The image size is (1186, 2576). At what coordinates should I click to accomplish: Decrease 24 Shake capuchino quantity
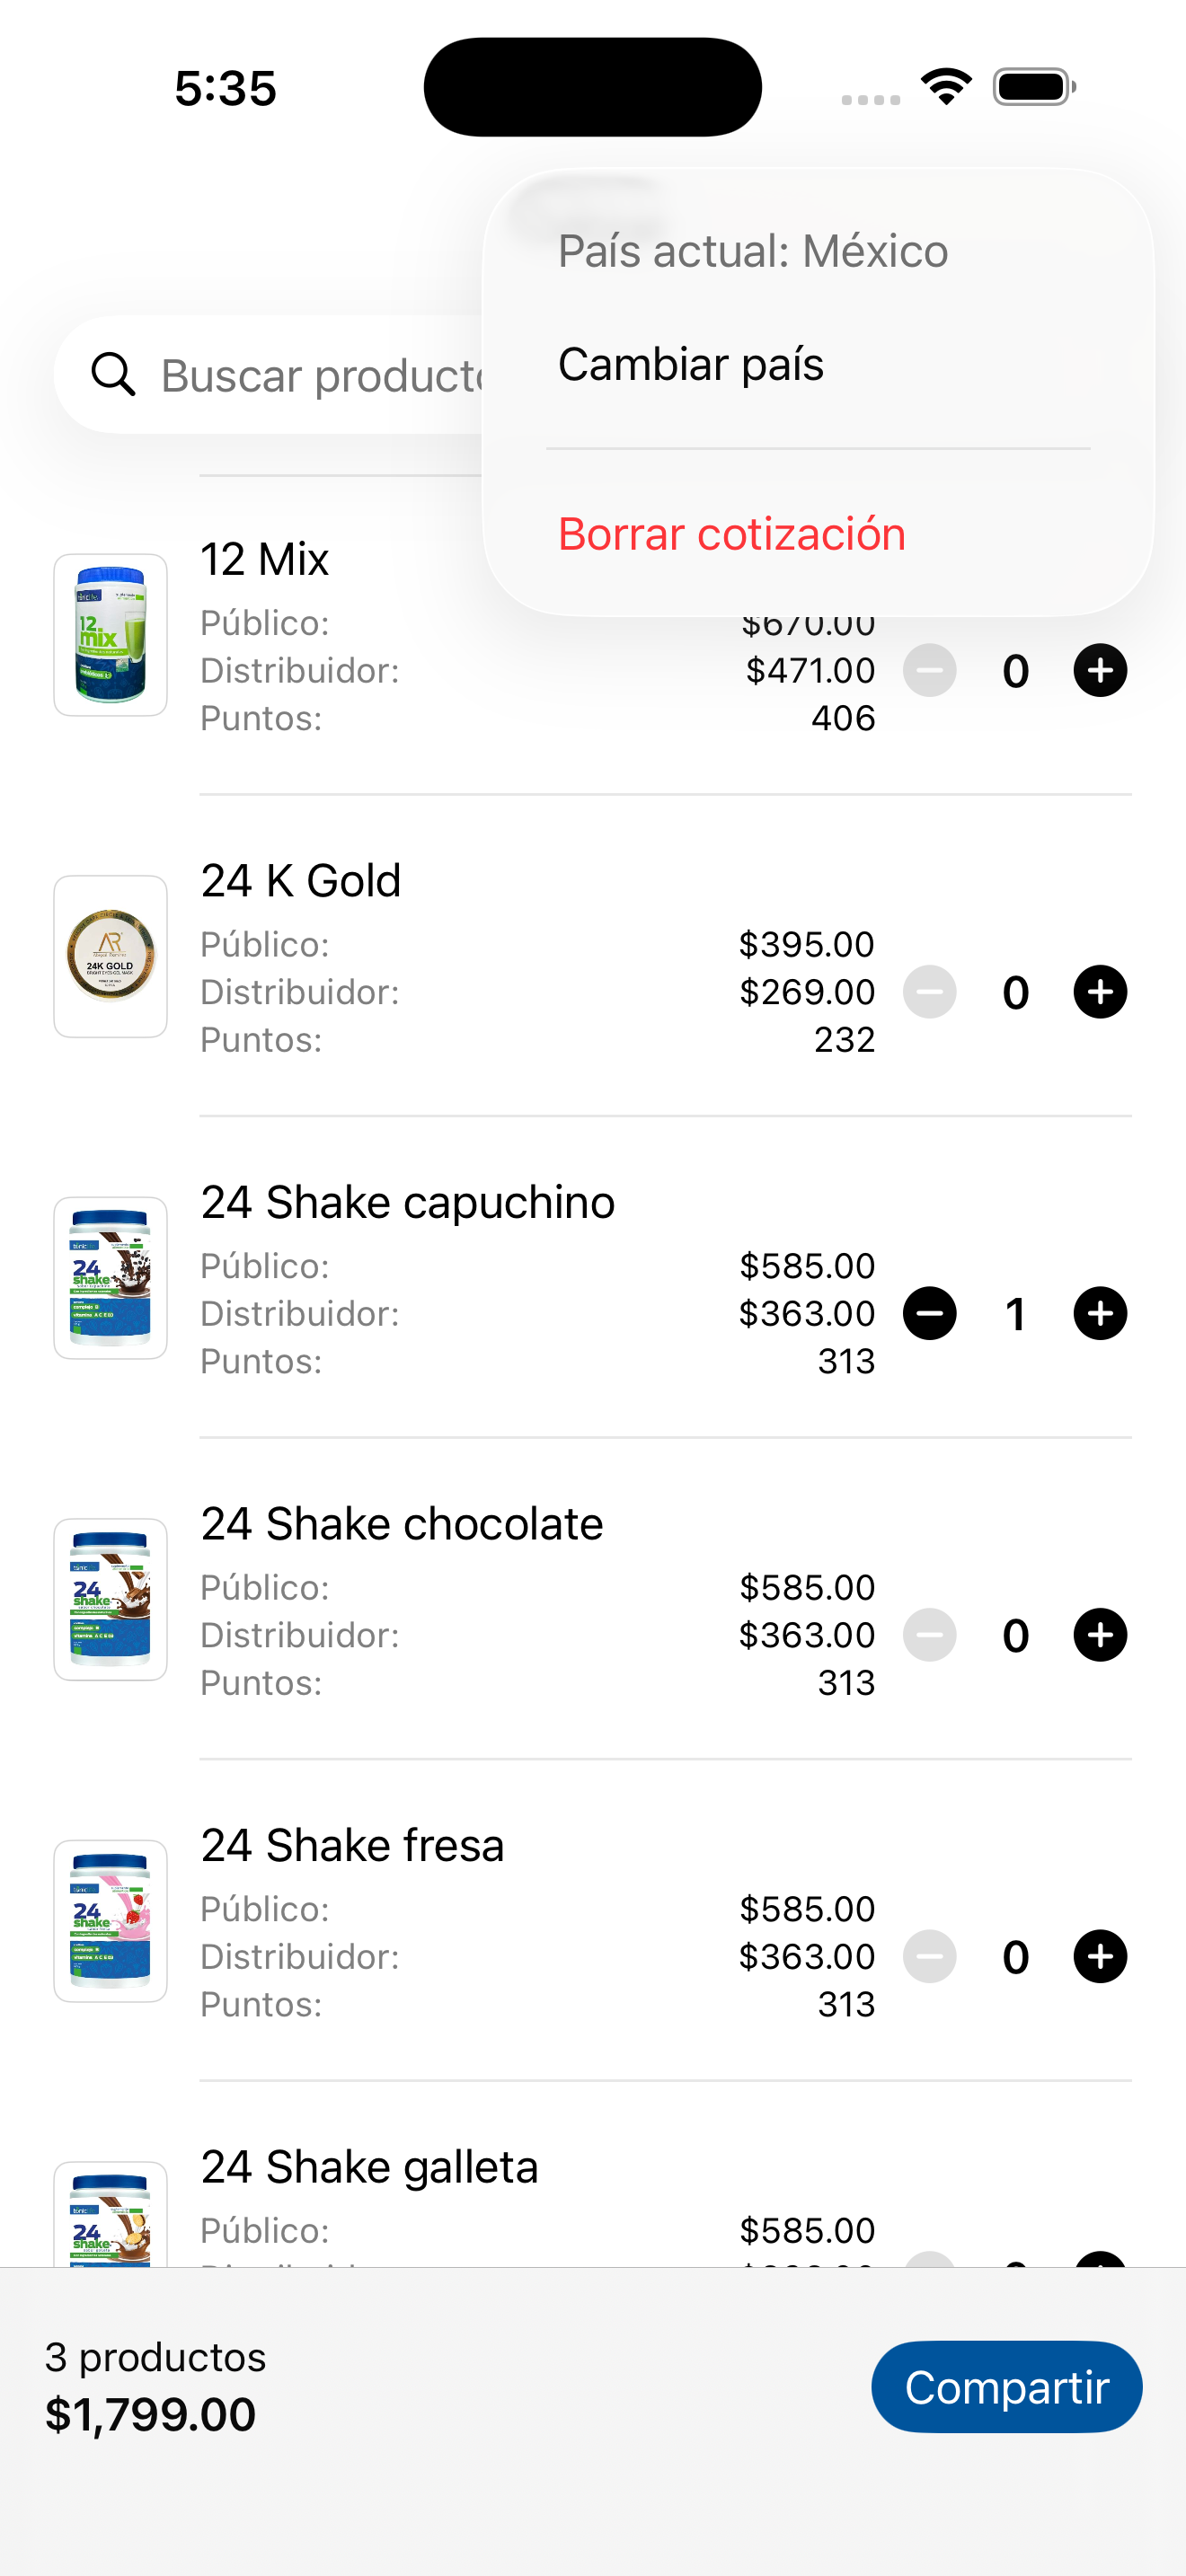929,1313
